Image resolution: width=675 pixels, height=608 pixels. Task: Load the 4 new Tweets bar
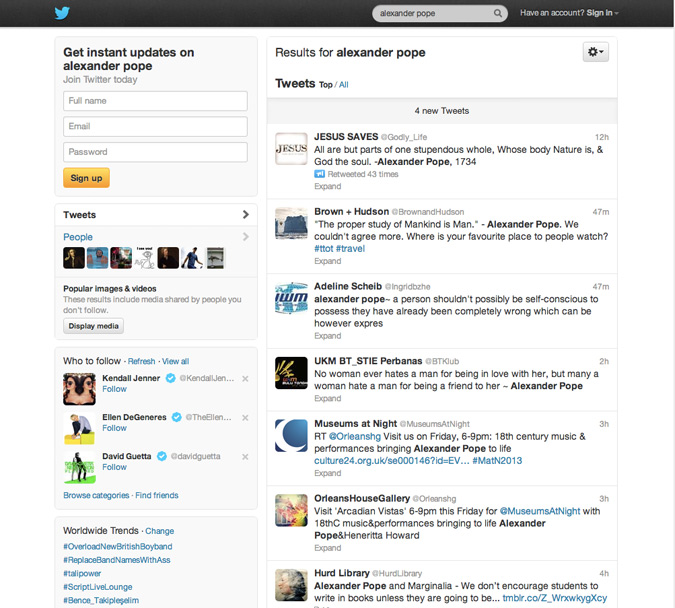(x=442, y=111)
